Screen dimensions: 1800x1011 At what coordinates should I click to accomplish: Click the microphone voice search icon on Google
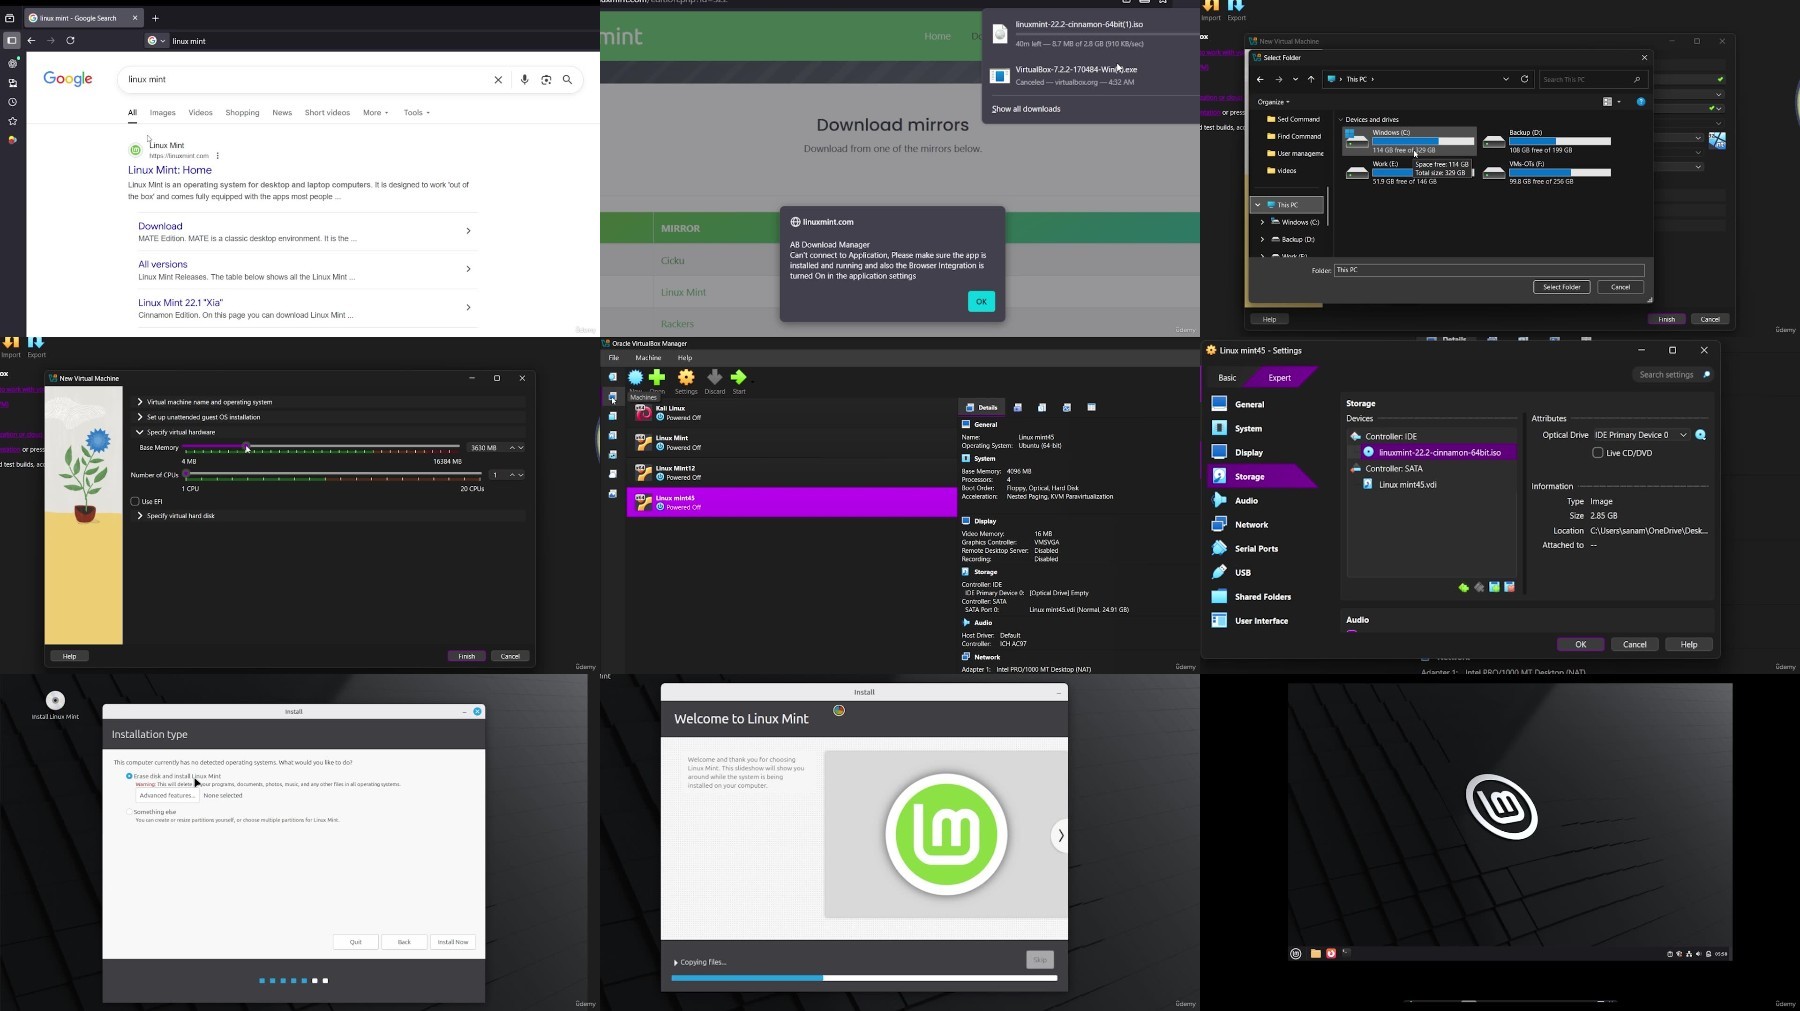coord(524,80)
